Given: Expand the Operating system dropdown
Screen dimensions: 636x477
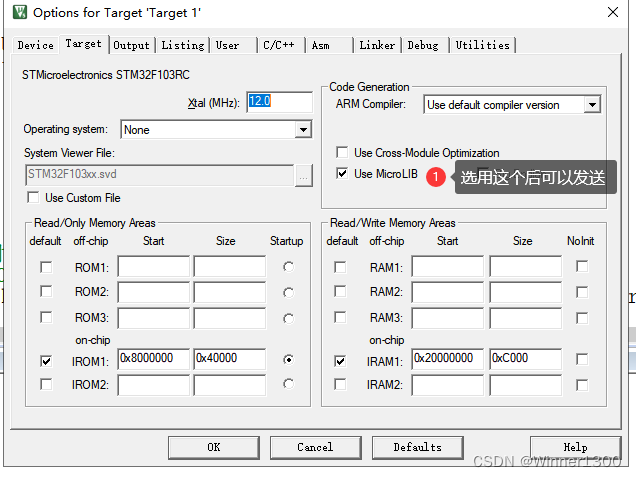Looking at the screenshot, I should (303, 130).
